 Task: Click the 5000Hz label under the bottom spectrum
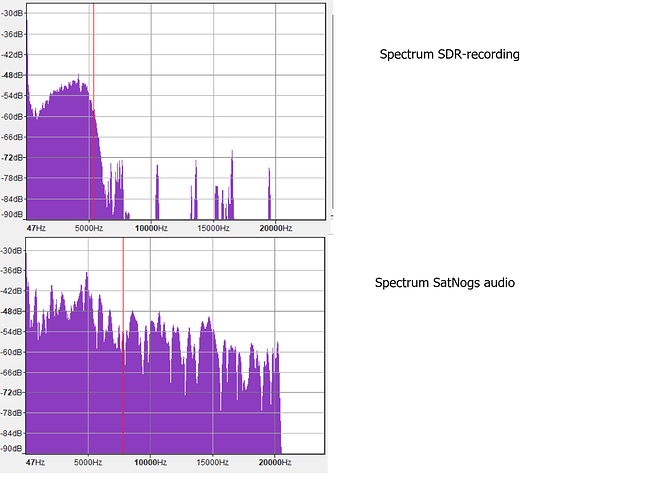[88, 462]
